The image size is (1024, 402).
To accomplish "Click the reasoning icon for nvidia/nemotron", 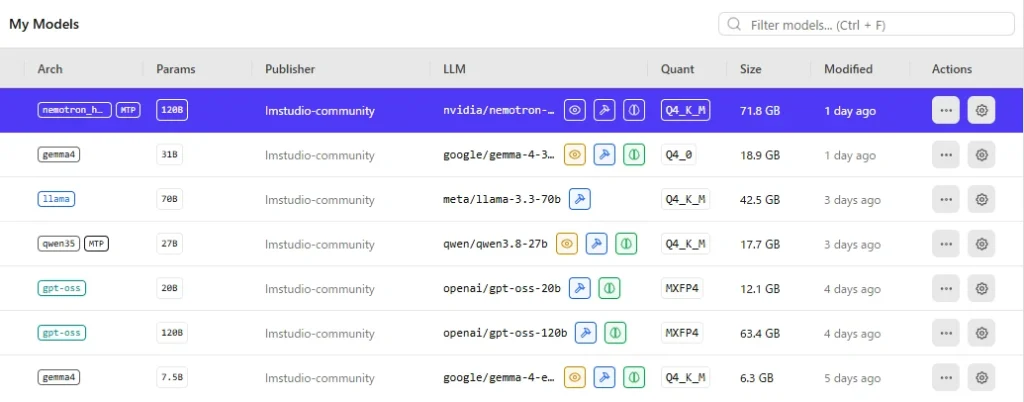I will pos(633,110).
